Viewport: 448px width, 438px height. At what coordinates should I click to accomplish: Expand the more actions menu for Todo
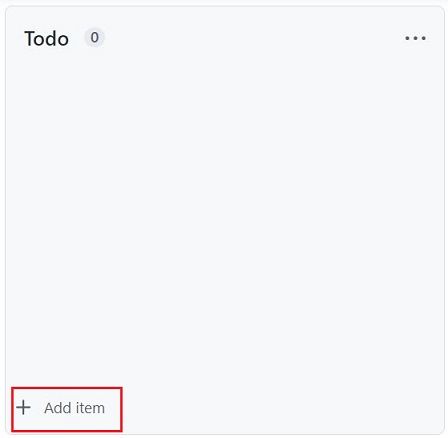tap(415, 38)
